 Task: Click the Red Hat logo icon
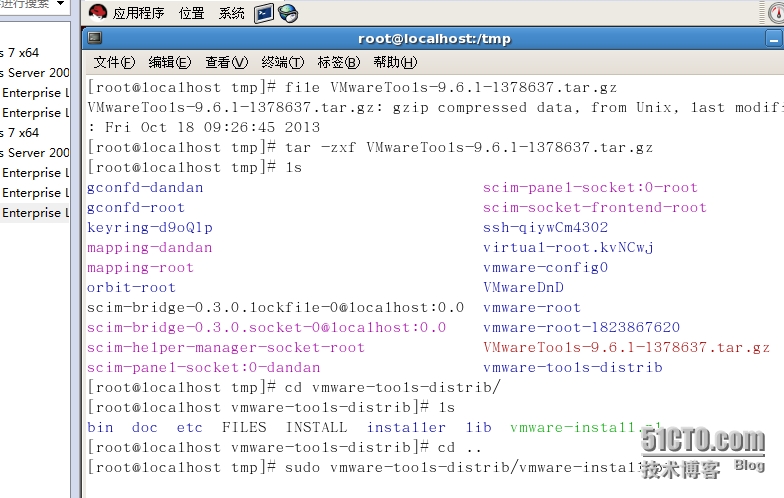pyautogui.click(x=98, y=12)
